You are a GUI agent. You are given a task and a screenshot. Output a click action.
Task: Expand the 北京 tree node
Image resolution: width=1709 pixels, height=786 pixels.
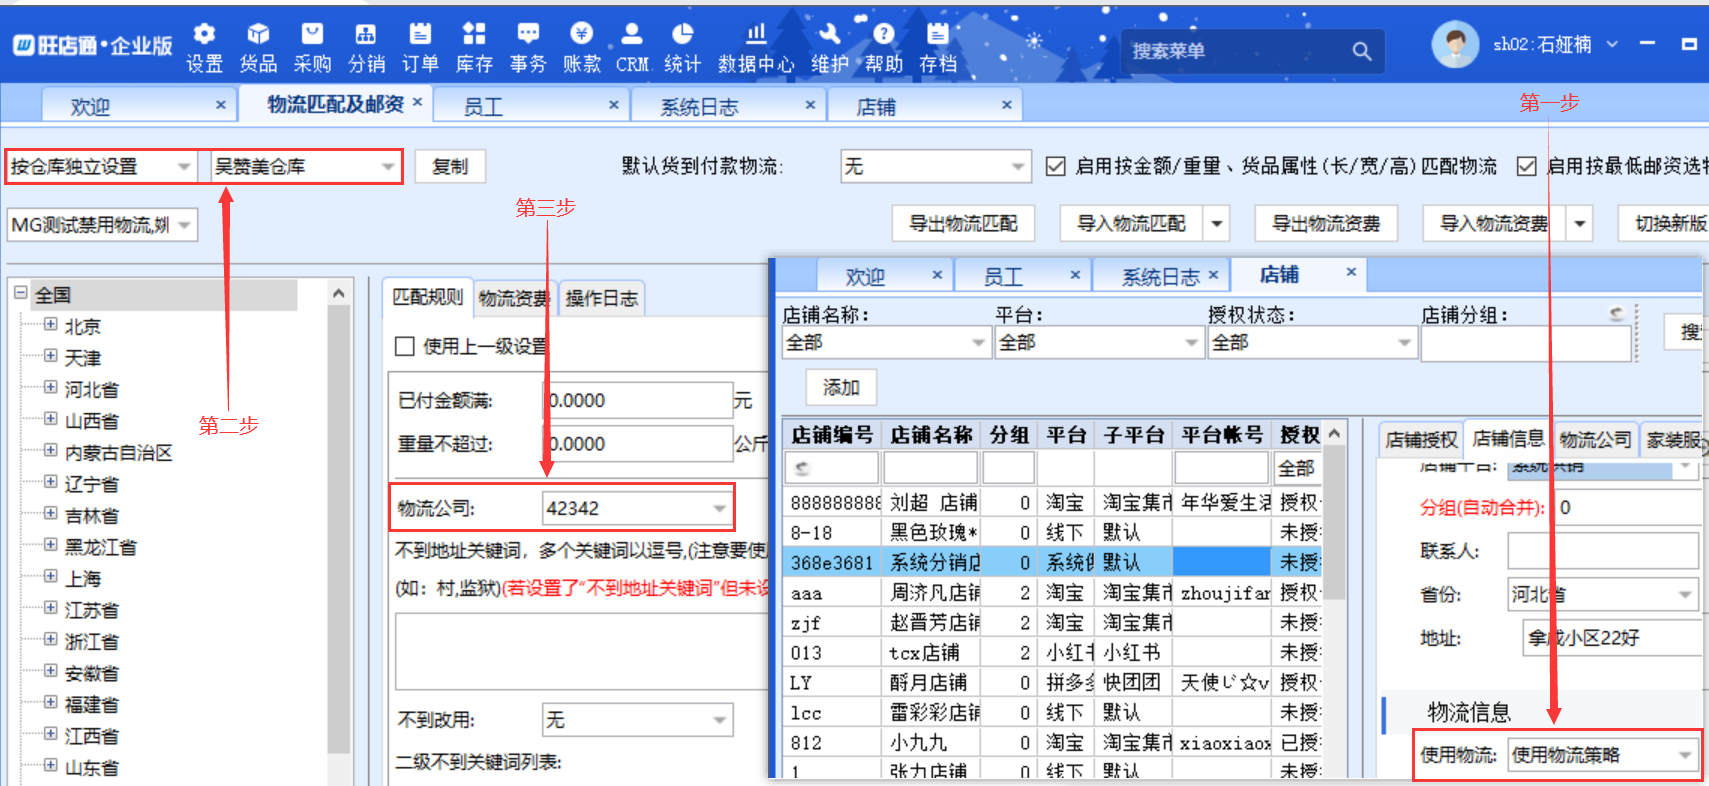[x=50, y=326]
